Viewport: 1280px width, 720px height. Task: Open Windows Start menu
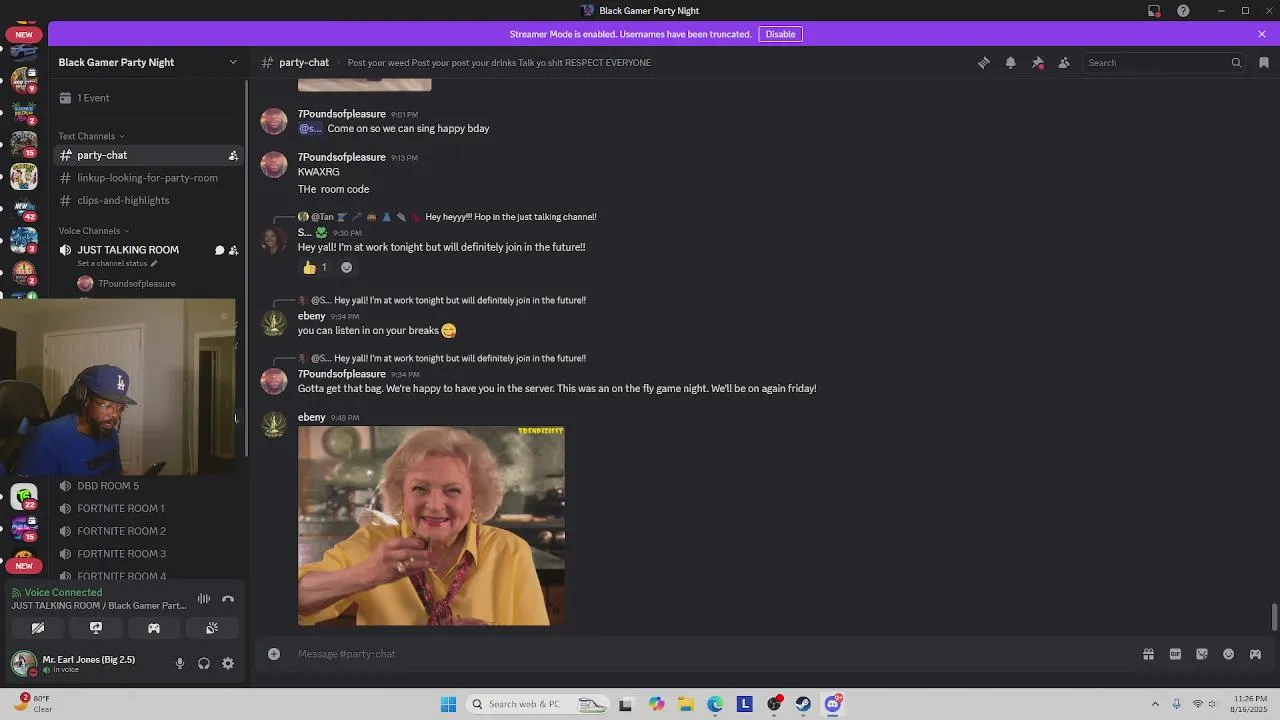(448, 704)
